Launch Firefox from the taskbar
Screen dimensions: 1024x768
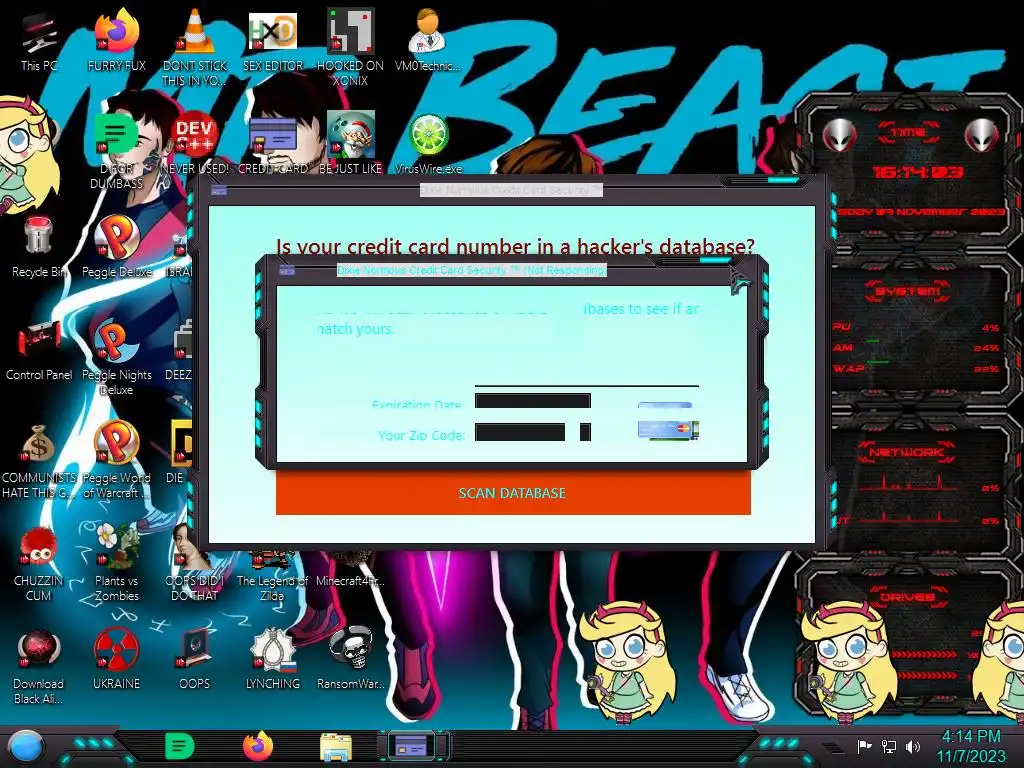pos(258,746)
